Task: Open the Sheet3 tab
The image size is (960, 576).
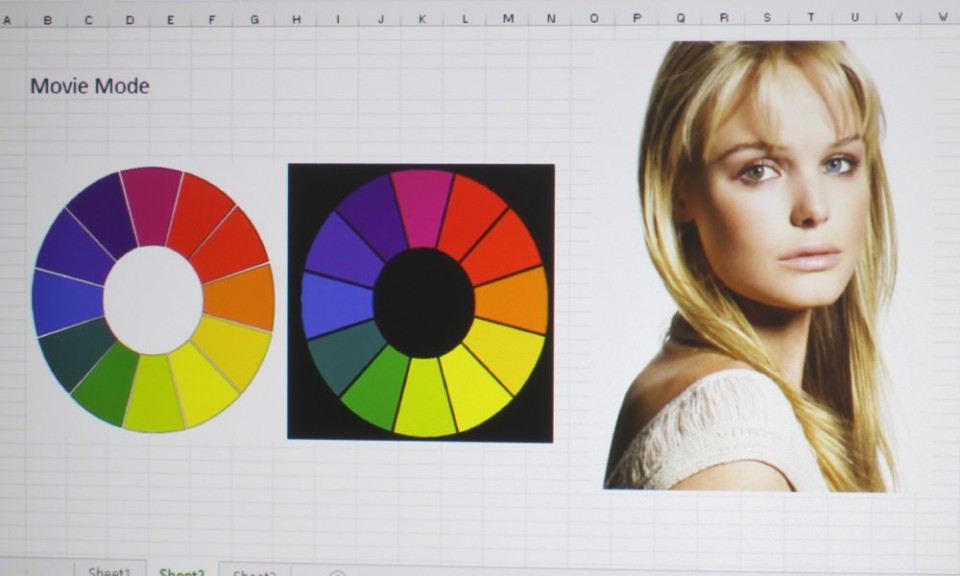Action: pos(254,571)
